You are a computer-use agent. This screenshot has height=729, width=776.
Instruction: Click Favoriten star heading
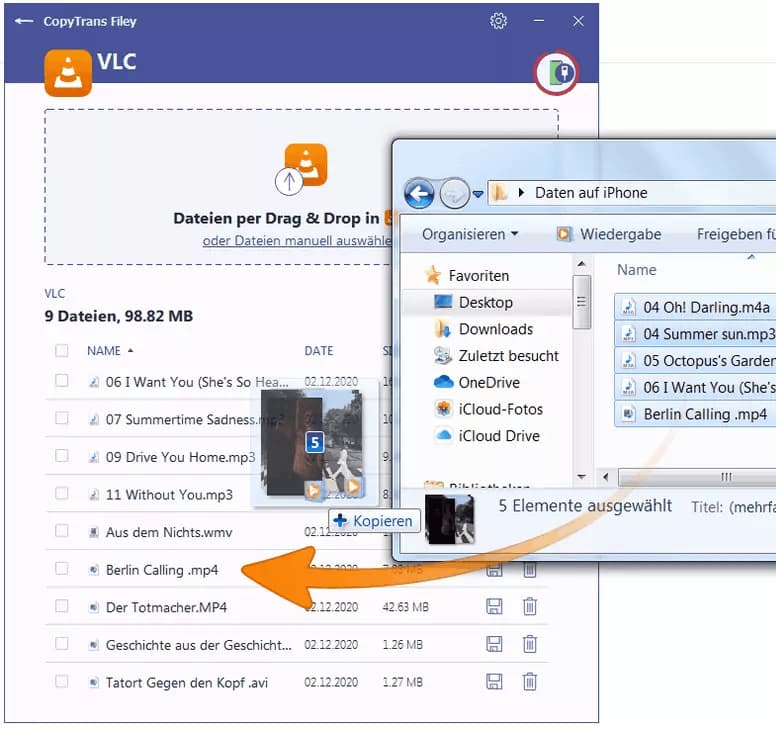point(467,275)
